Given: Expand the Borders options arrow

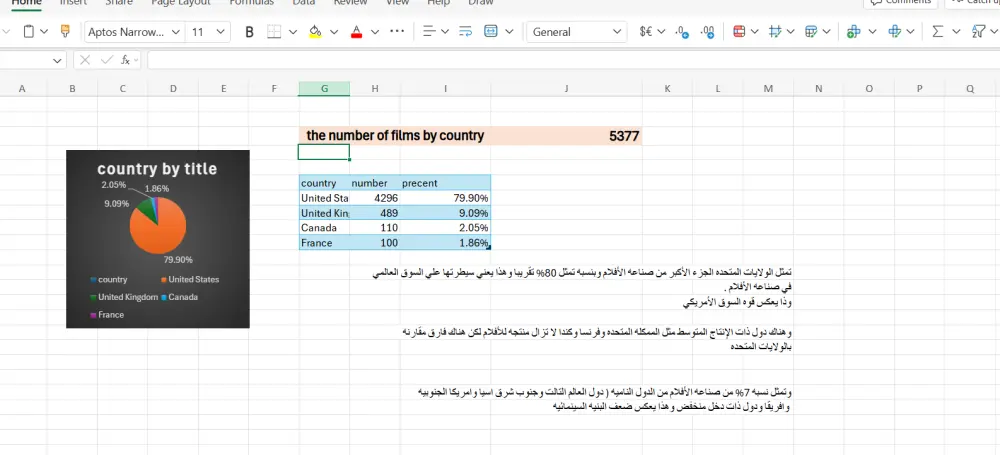Looking at the screenshot, I should (x=293, y=32).
